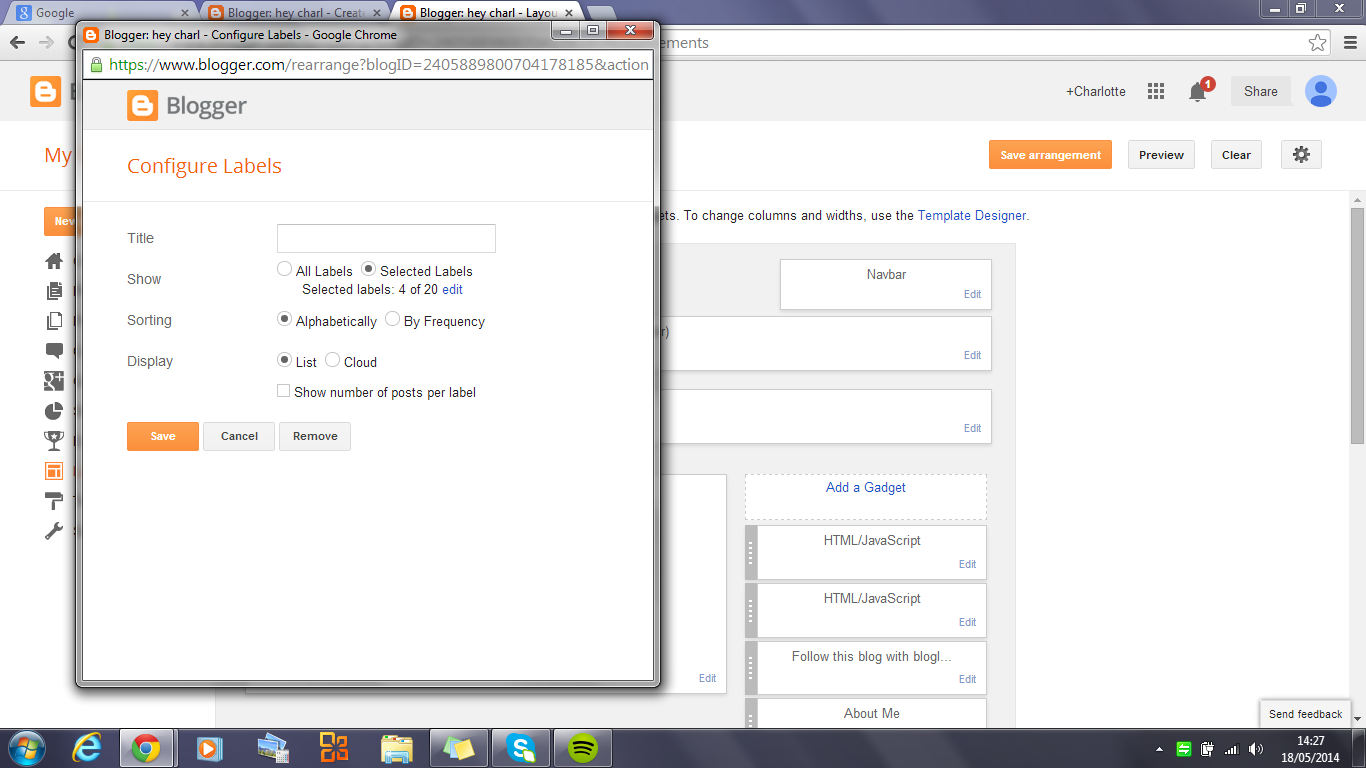Open Comments speech bubble icon in sidebar

[x=54, y=351]
